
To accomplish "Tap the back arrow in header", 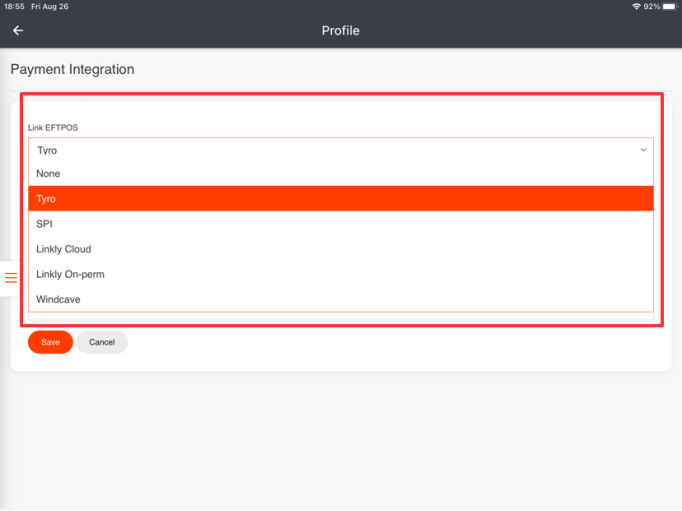I will 18,30.
